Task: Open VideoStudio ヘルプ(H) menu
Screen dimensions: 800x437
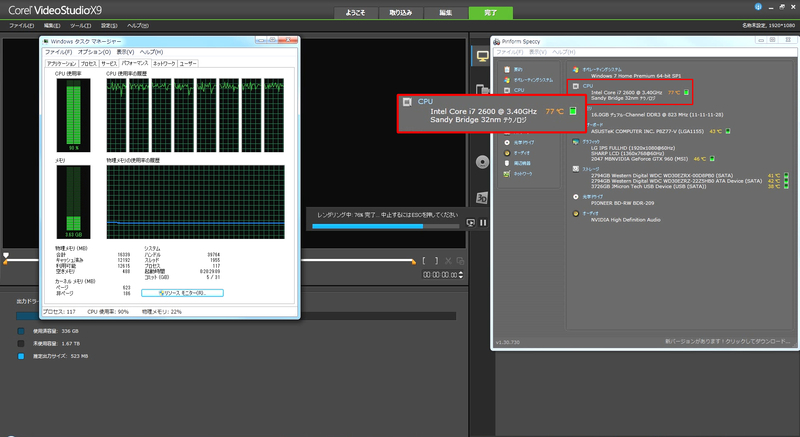Action: (138, 25)
